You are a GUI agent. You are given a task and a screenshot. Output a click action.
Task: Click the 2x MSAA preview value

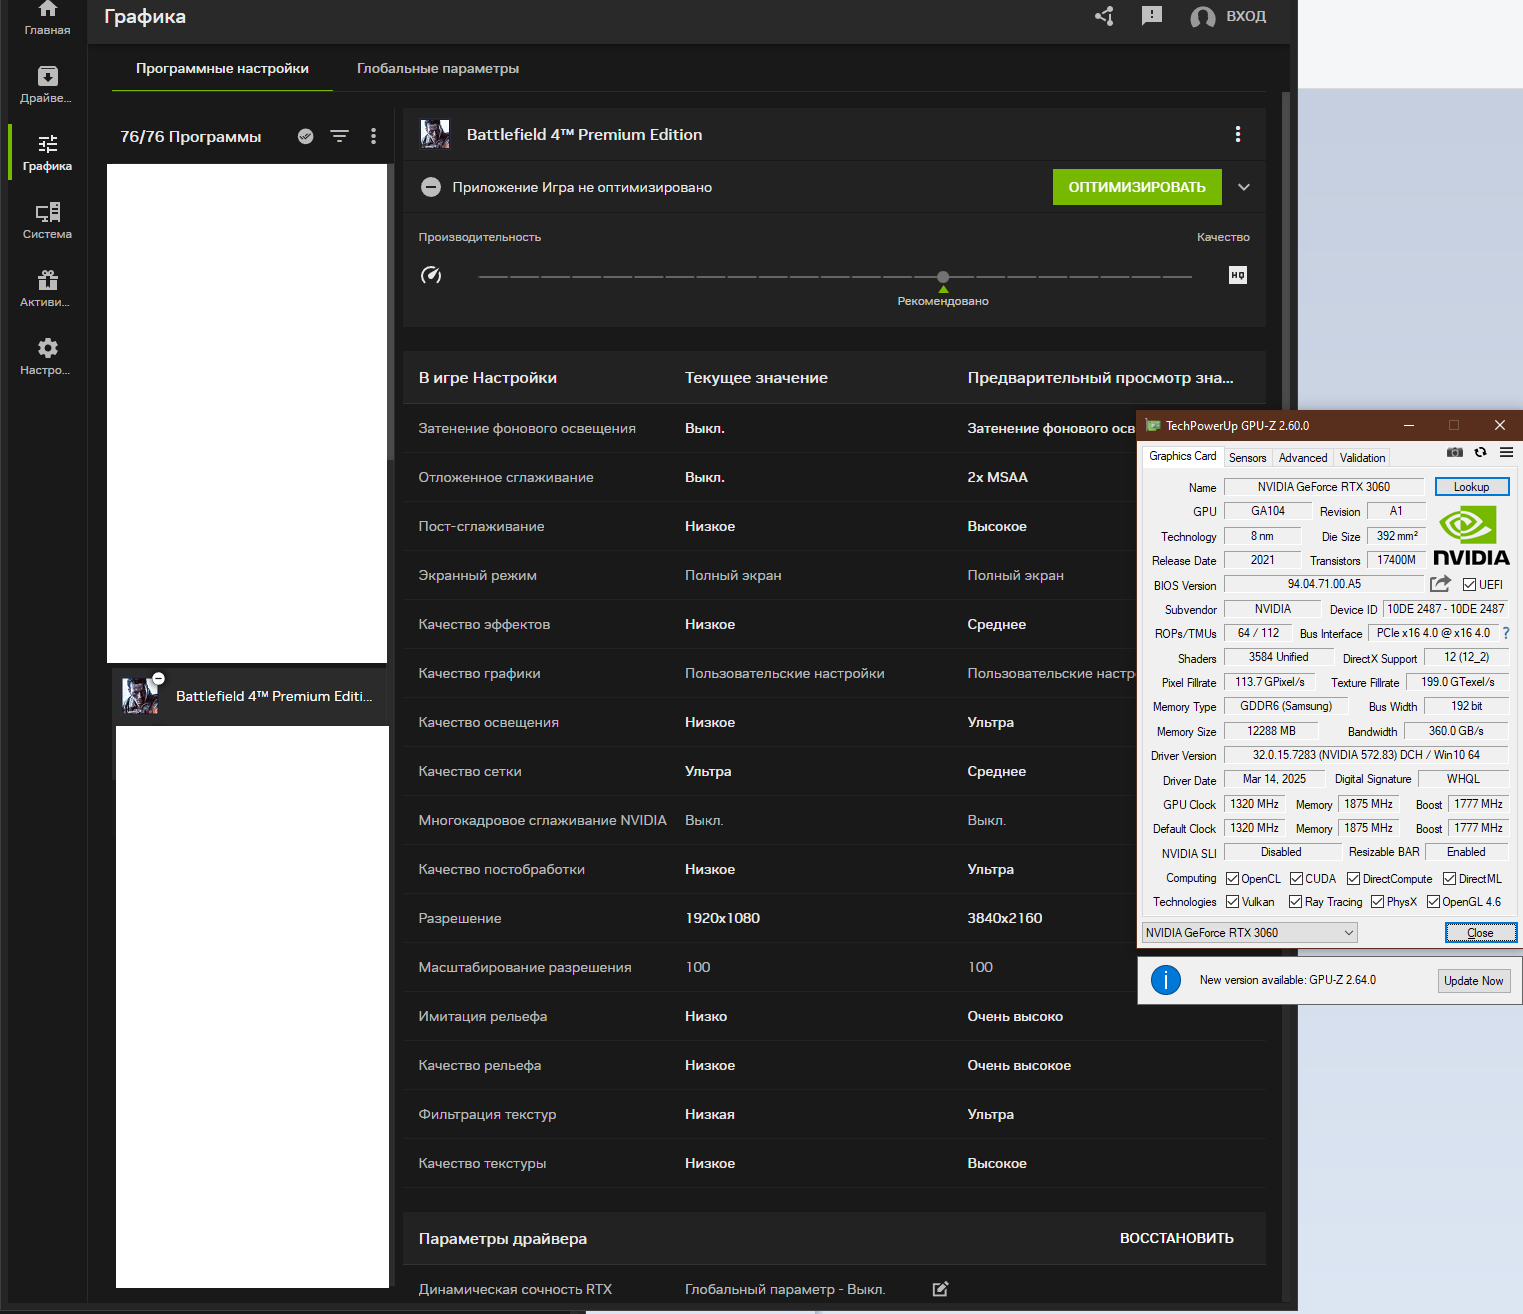pos(997,477)
